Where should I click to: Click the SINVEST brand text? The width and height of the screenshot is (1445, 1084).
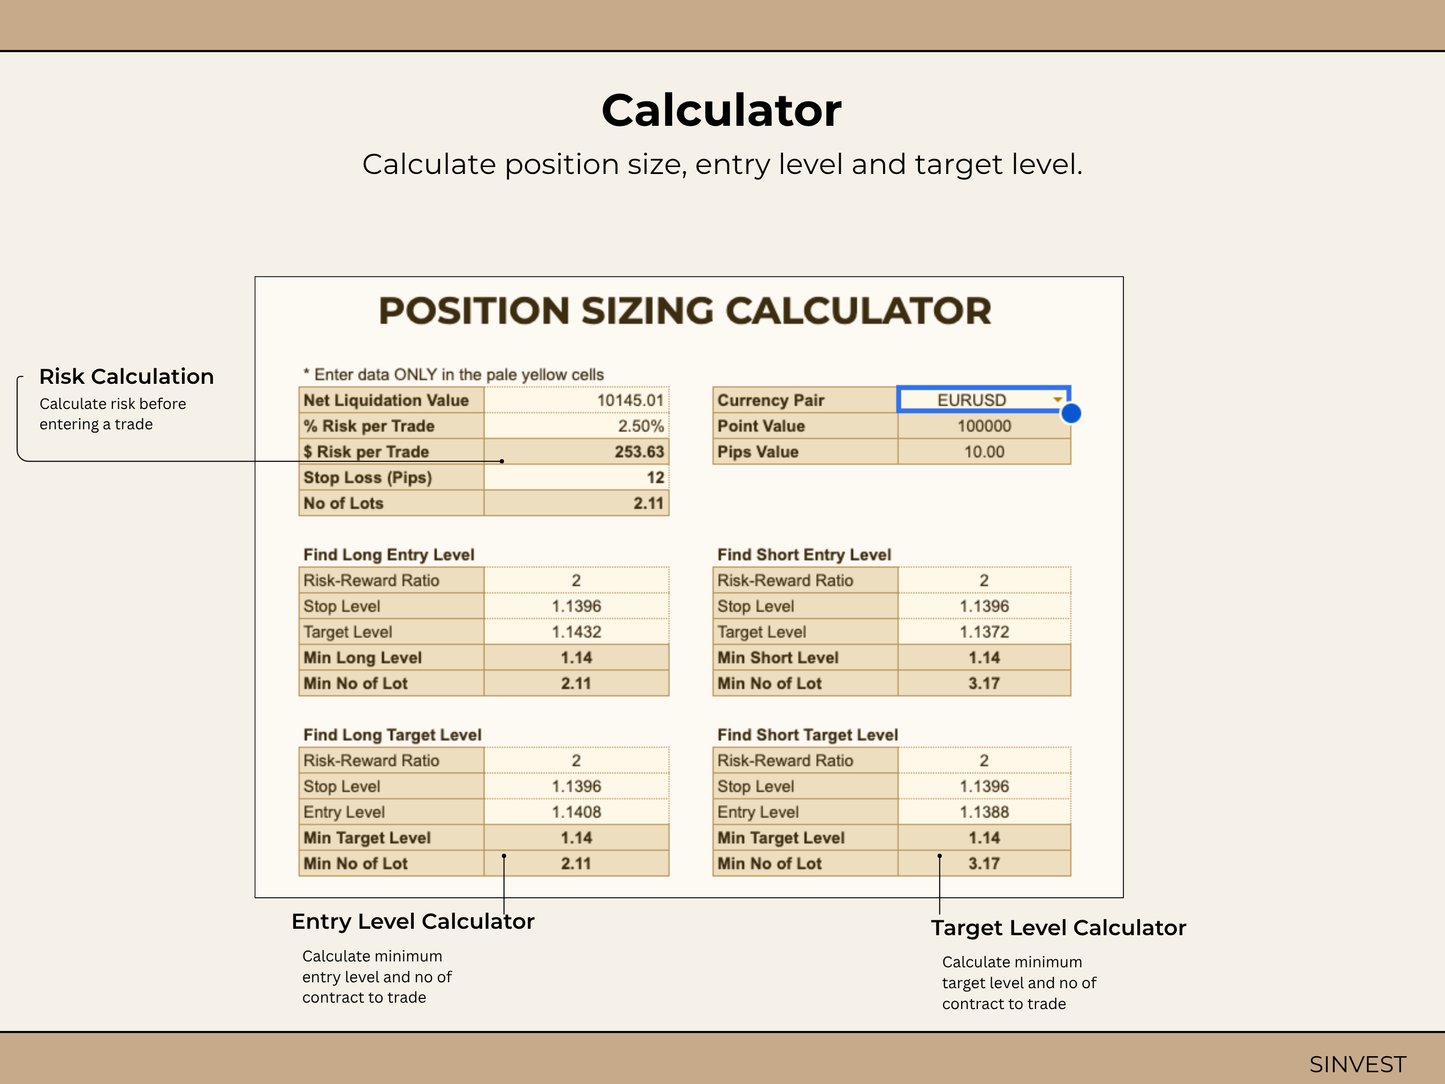coord(1358,1064)
